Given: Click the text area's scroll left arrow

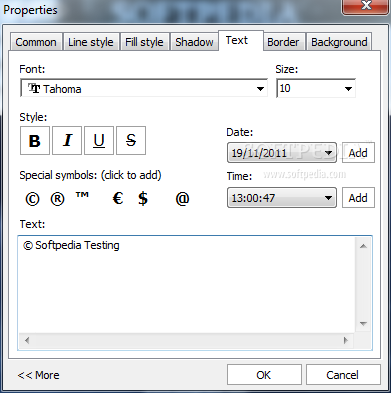Looking at the screenshot, I should (27, 340).
